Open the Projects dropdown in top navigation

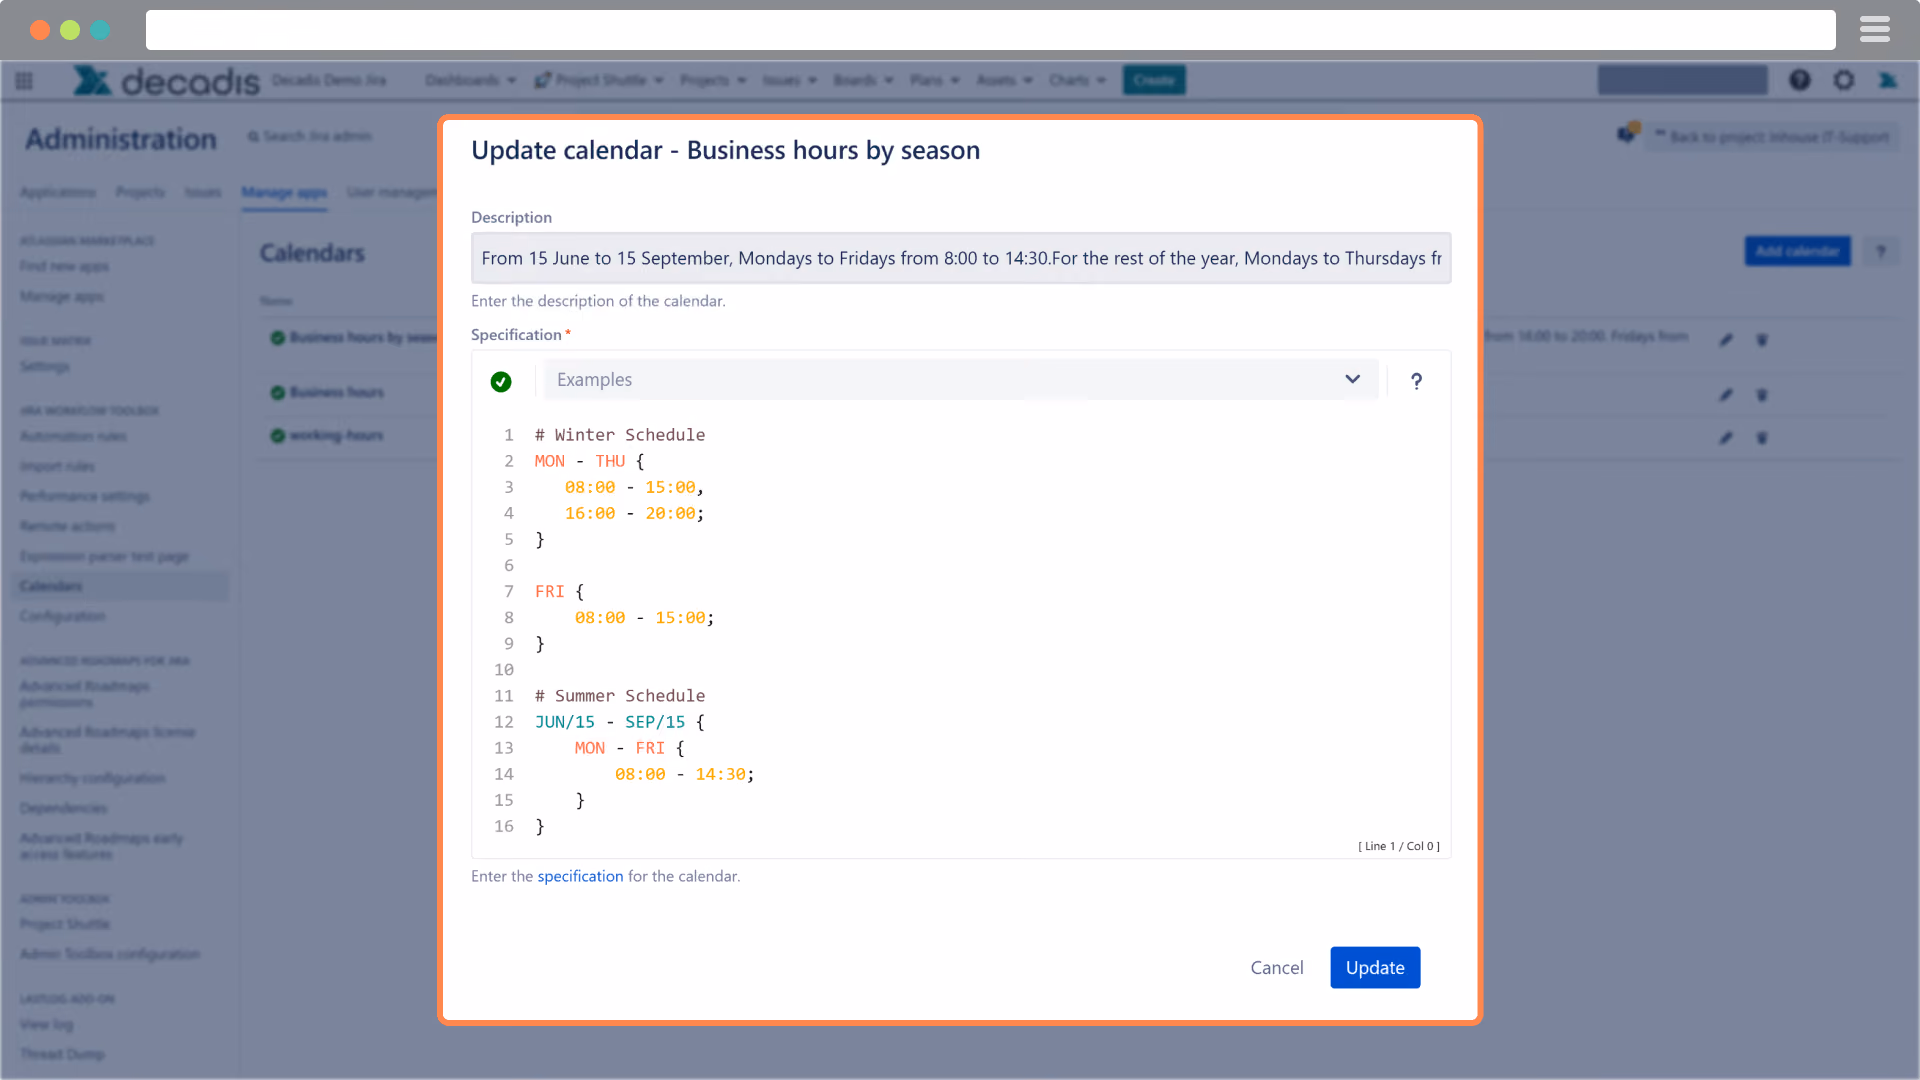tap(713, 80)
